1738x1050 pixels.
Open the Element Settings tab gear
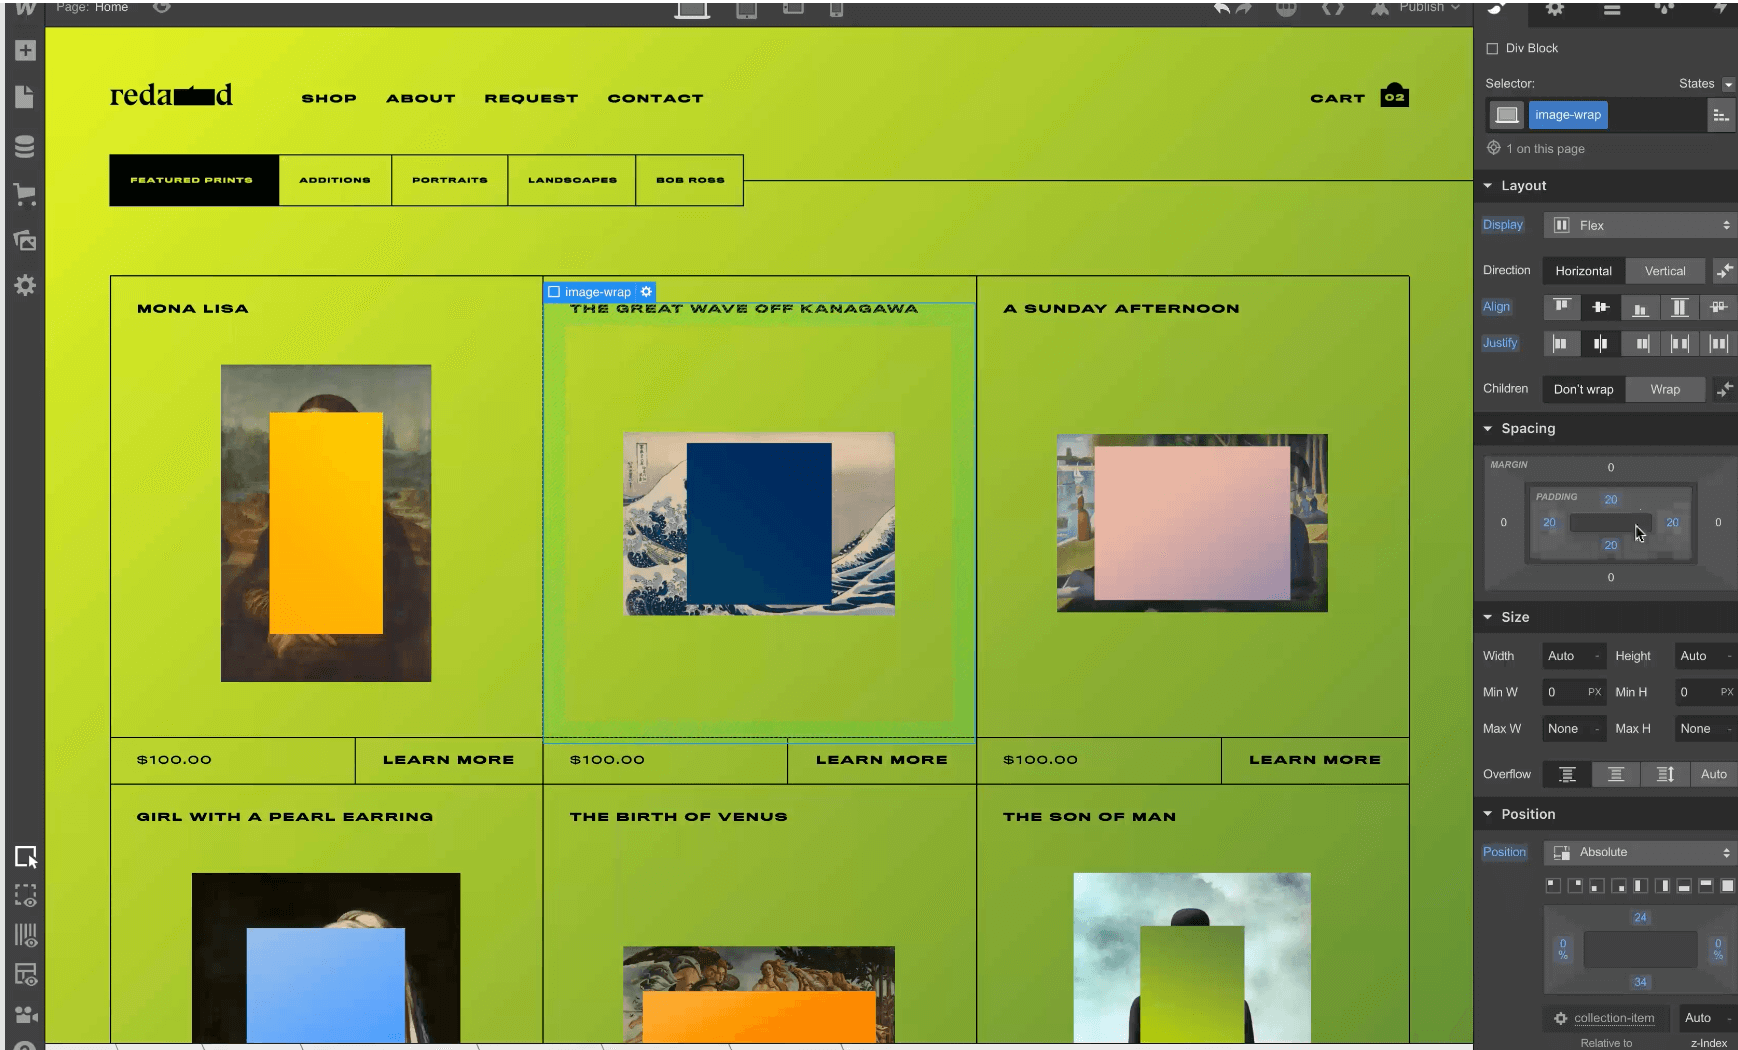(x=1555, y=9)
